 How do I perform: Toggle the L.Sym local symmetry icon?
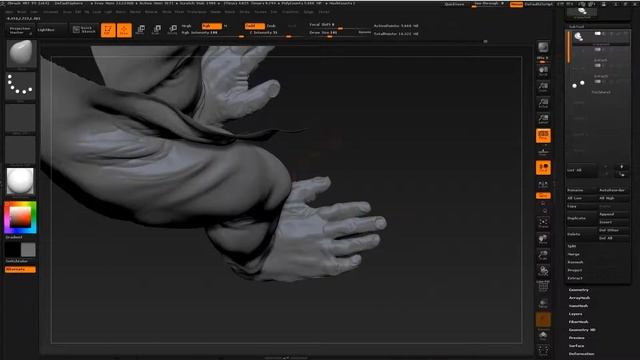543,184
